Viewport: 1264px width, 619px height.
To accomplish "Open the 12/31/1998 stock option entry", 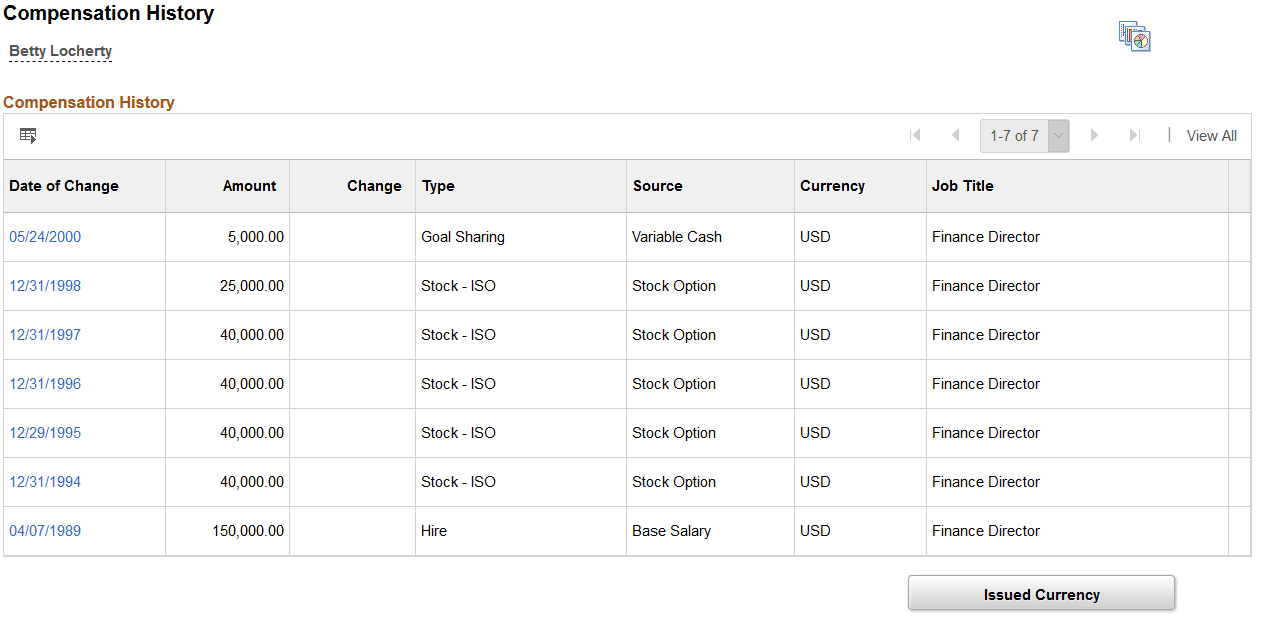I will click(x=45, y=285).
